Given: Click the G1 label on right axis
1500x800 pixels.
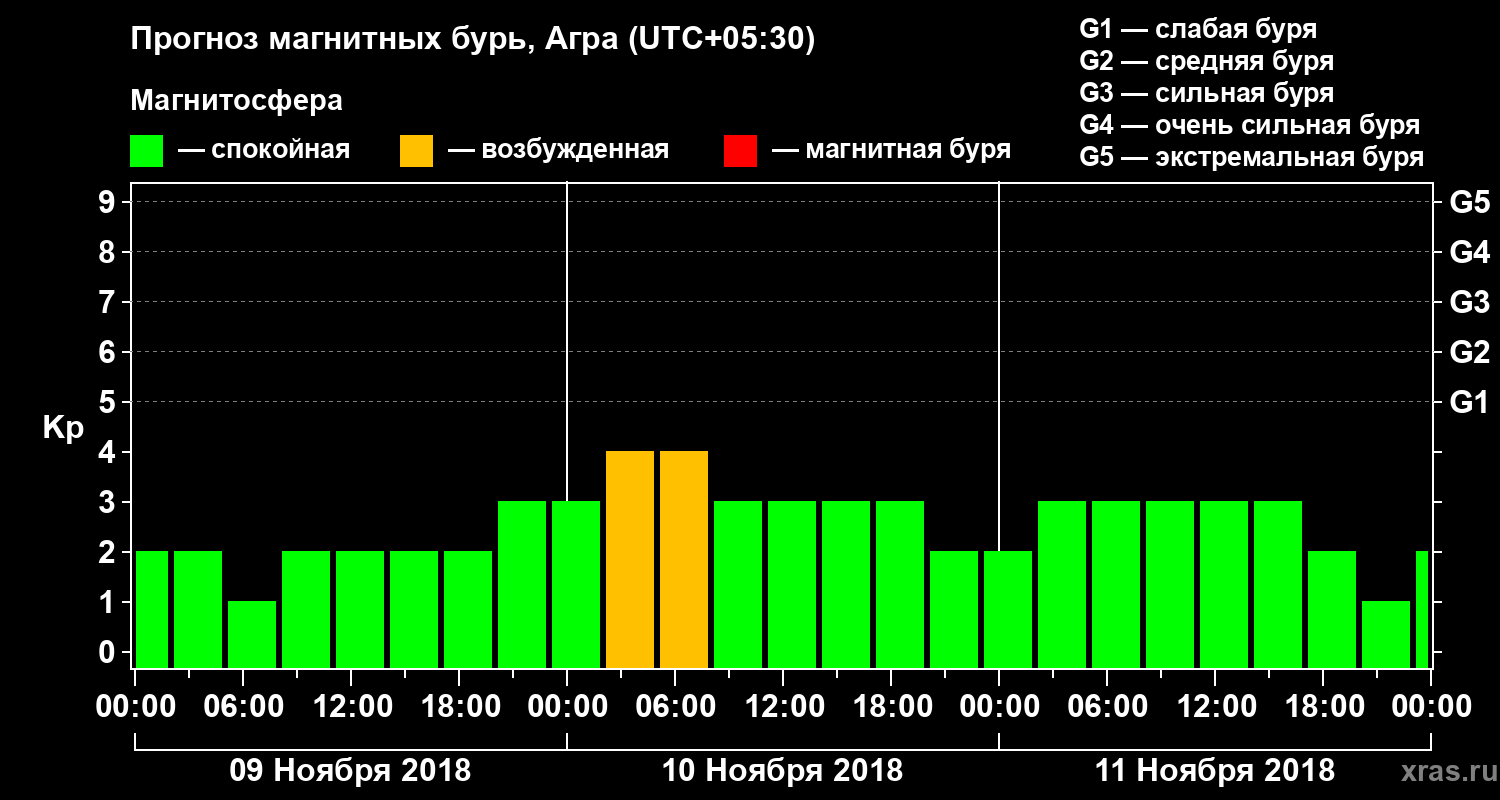Looking at the screenshot, I should 1470,402.
